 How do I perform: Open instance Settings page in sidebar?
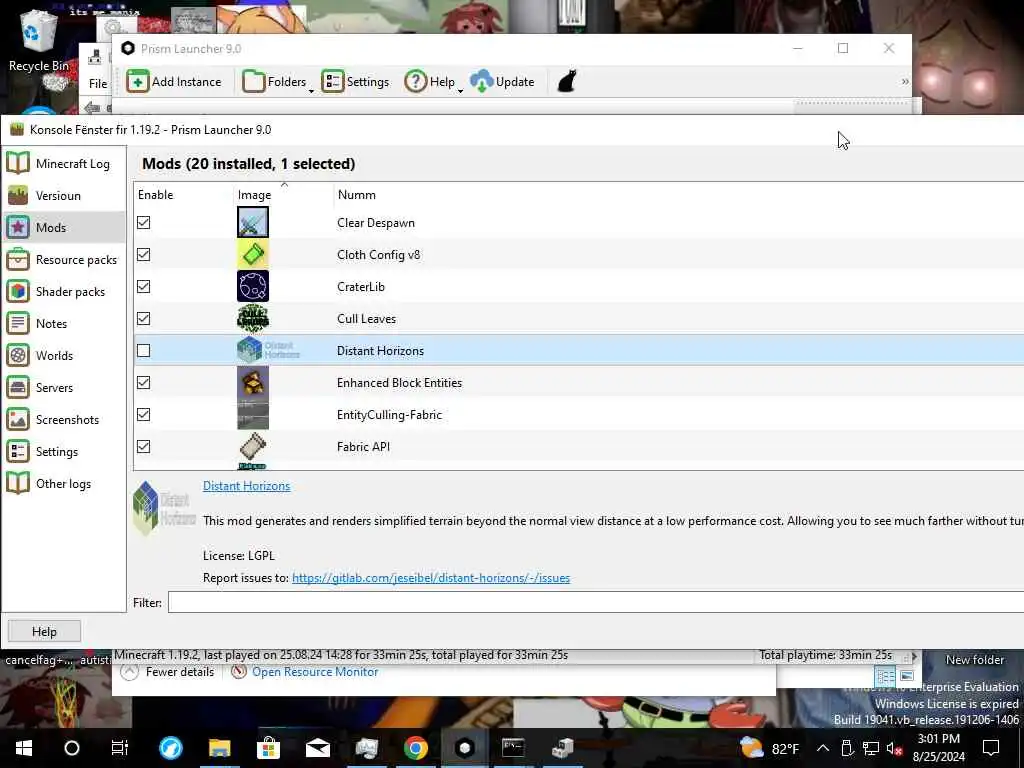tap(63, 452)
